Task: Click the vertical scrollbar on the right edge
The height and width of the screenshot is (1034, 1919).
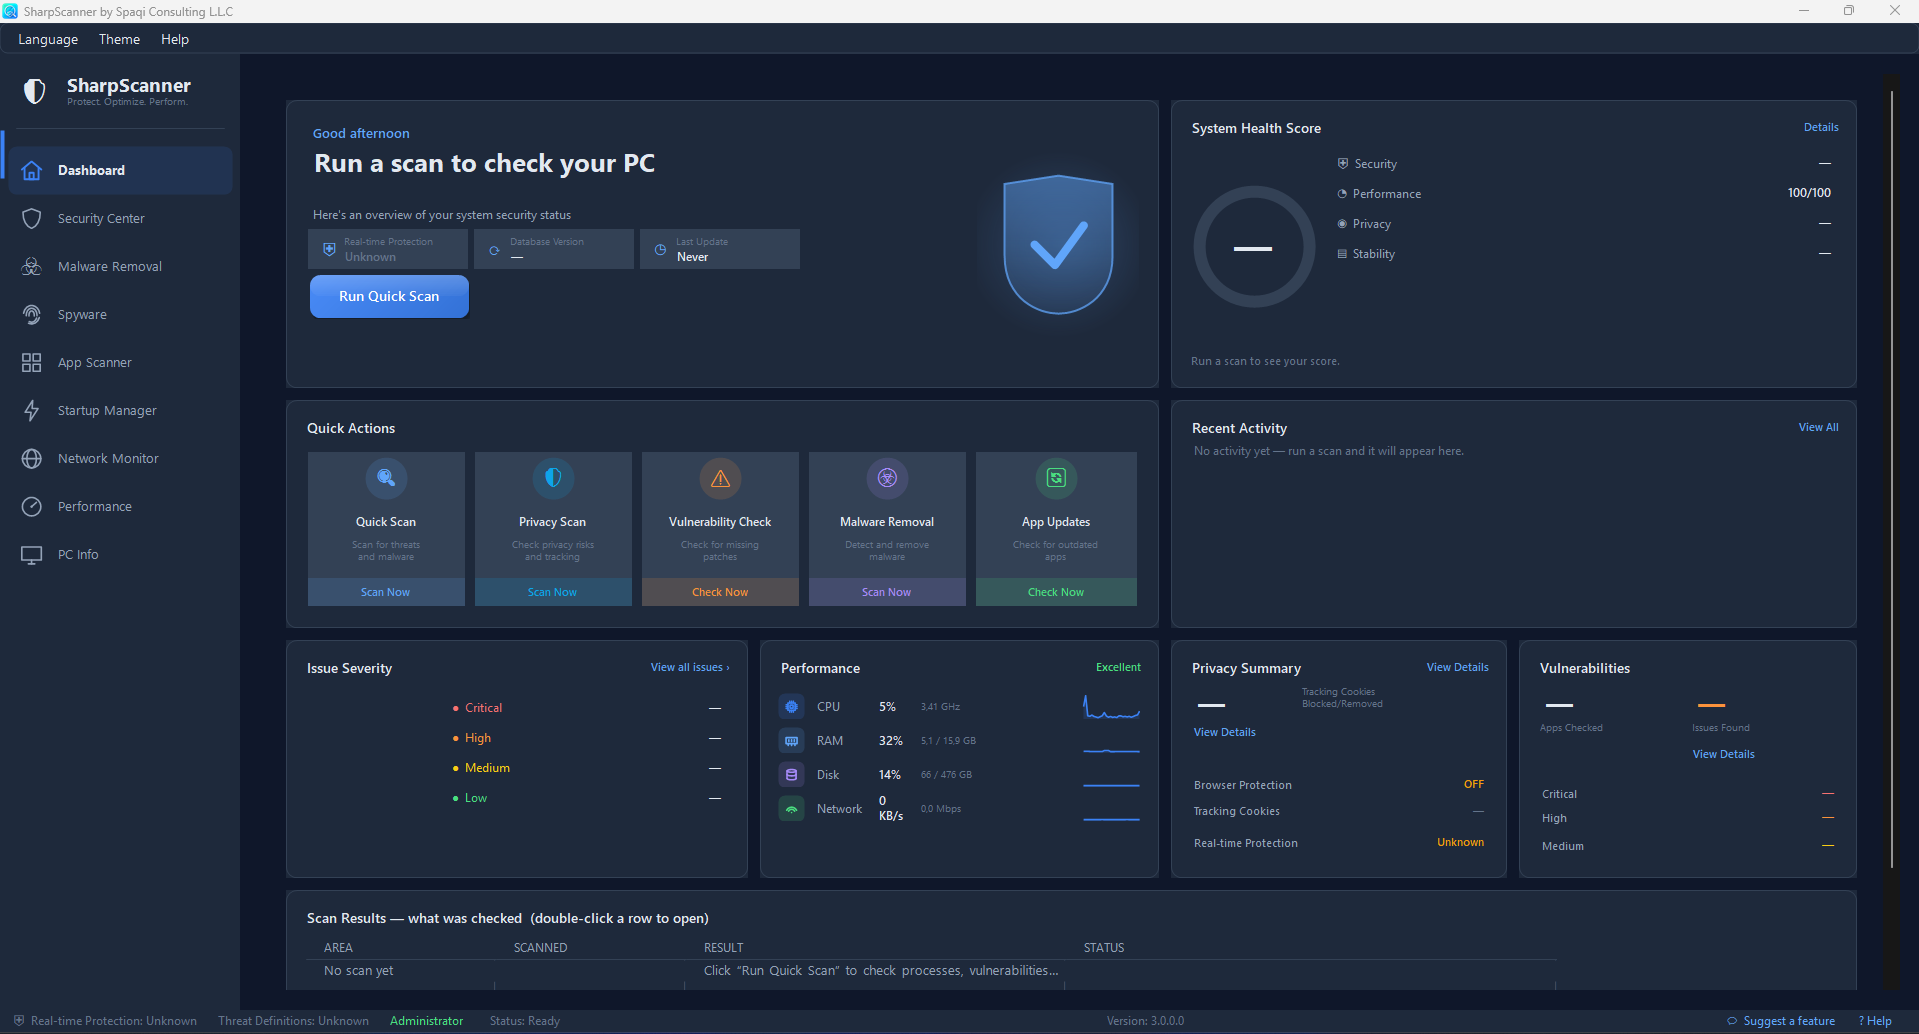Action: tap(1891, 480)
